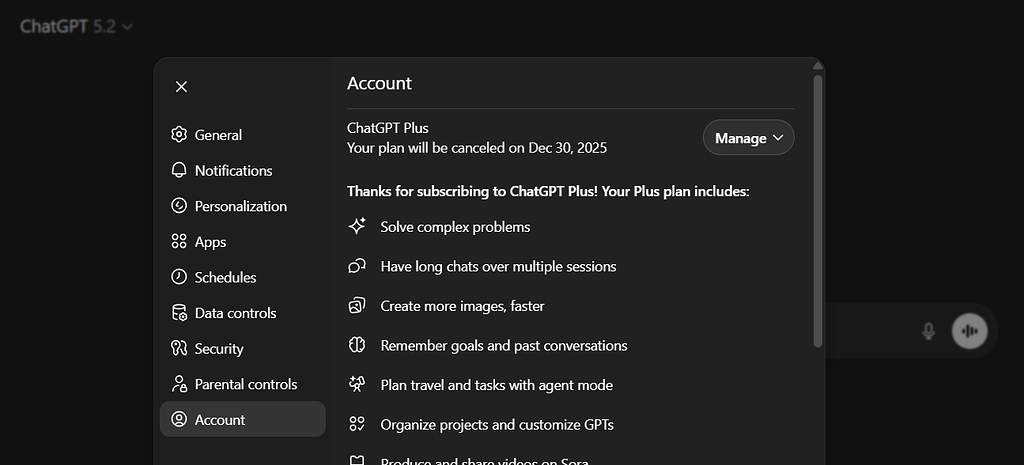Click the Notifications bell icon
Viewport: 1024px width, 465px height.
coord(179,170)
